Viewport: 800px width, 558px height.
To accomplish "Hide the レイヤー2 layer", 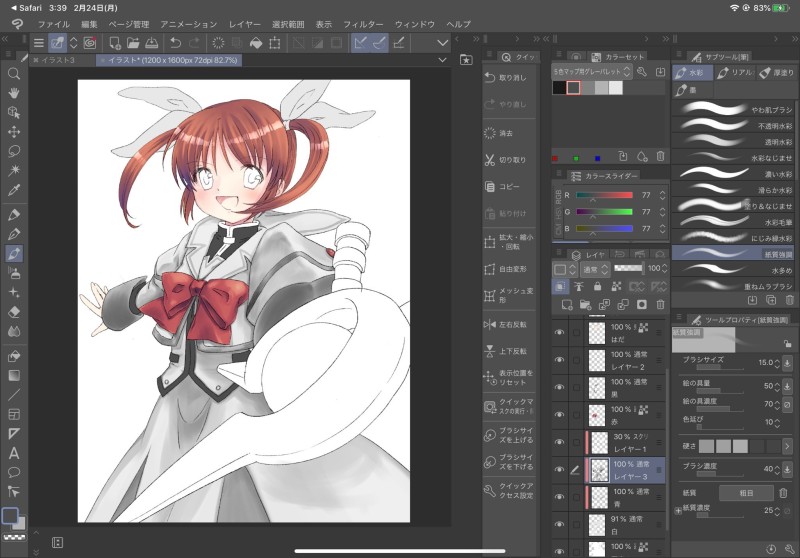I will click(x=559, y=360).
